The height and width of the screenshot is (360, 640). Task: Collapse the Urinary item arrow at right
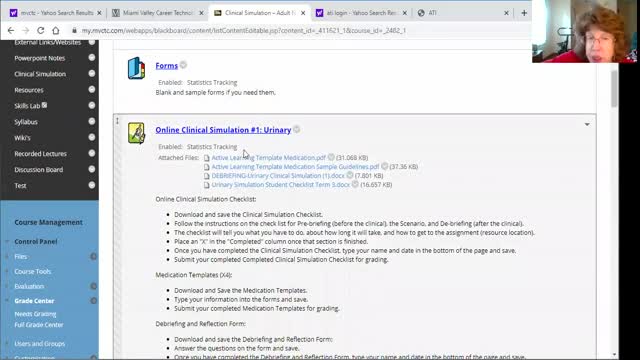click(x=587, y=124)
